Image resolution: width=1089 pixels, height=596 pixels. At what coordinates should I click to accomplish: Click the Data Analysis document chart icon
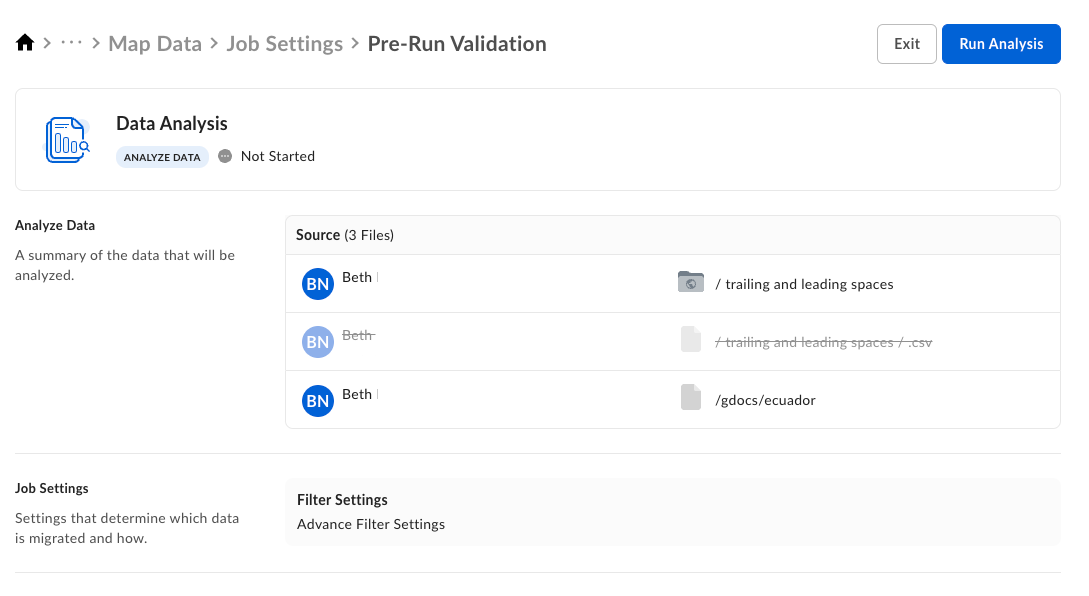[67, 140]
